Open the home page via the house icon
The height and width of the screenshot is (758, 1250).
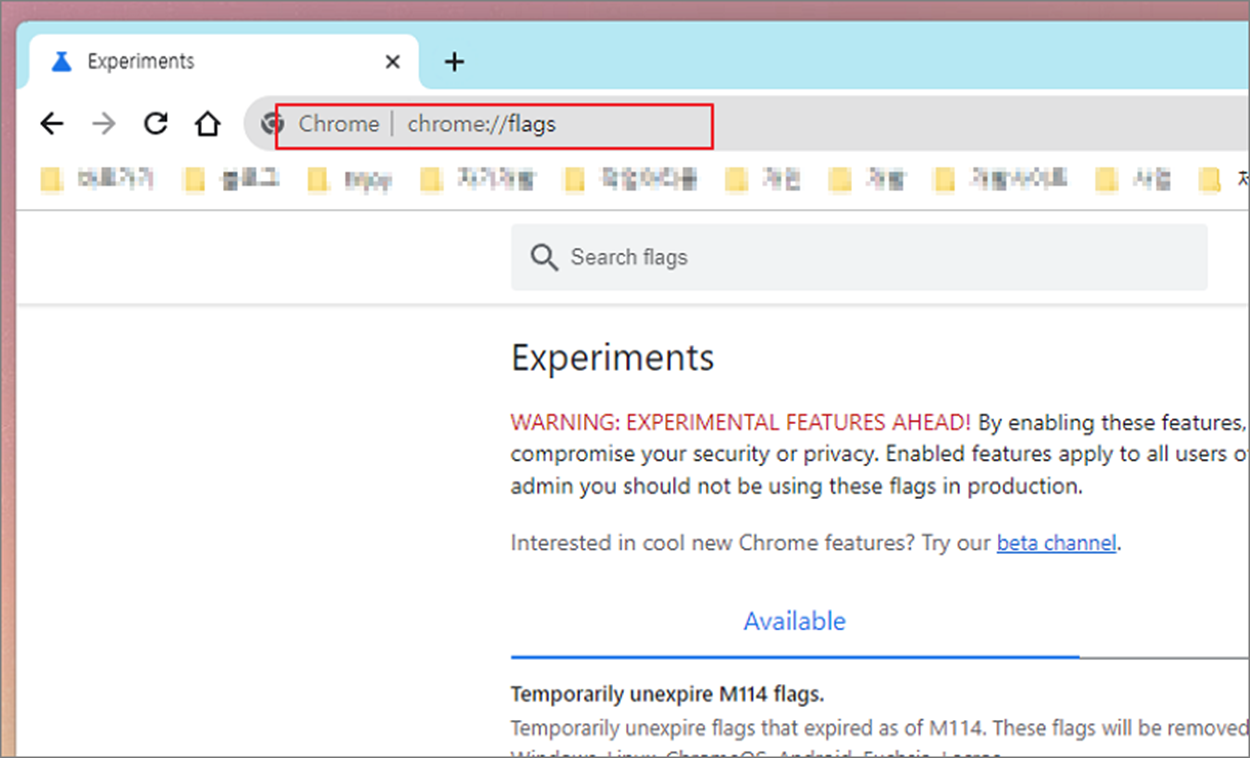point(207,124)
